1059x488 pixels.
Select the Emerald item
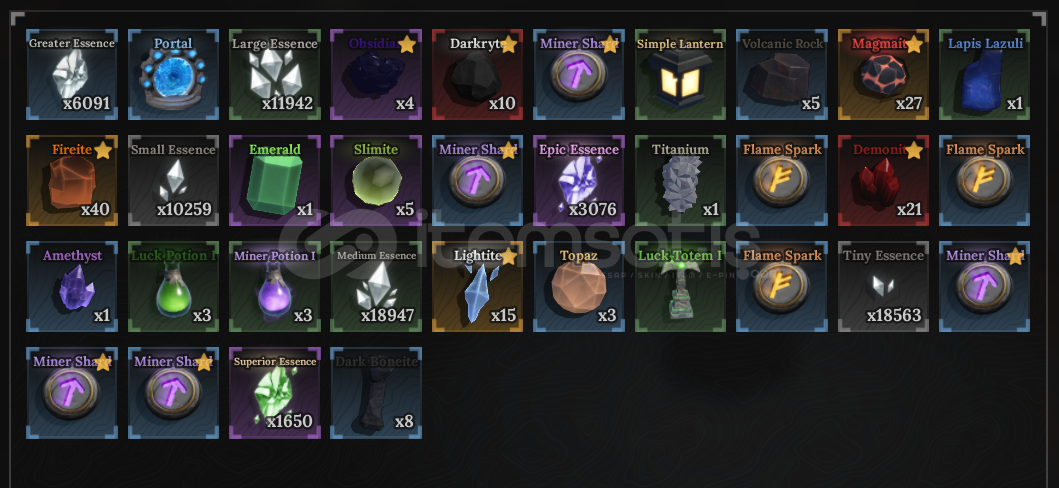275,180
